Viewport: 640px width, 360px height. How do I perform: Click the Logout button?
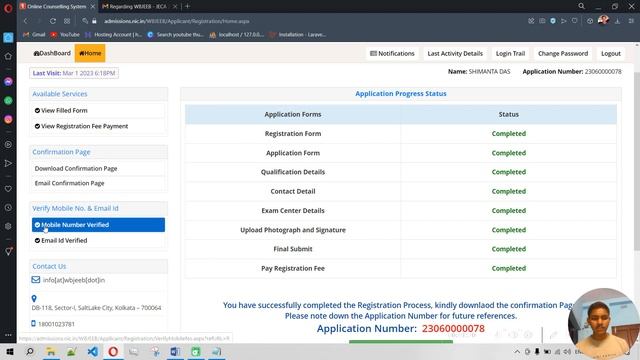pyautogui.click(x=611, y=53)
